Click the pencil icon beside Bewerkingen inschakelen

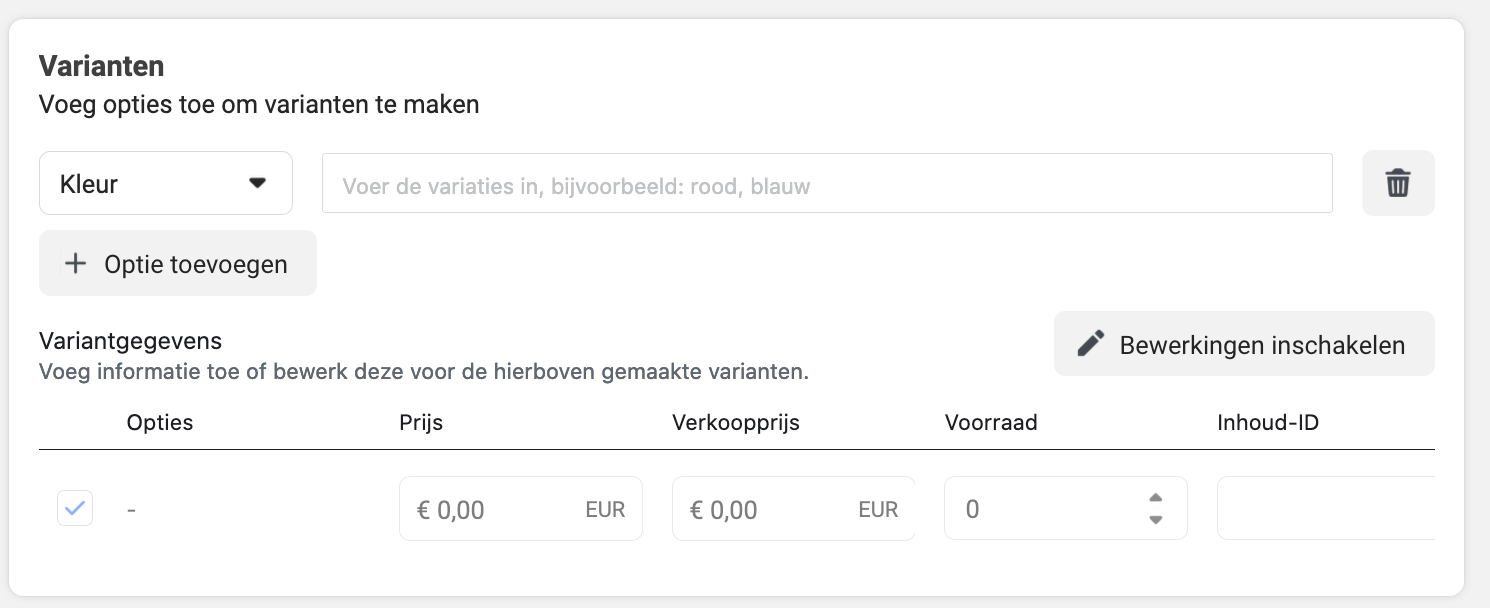point(1090,344)
